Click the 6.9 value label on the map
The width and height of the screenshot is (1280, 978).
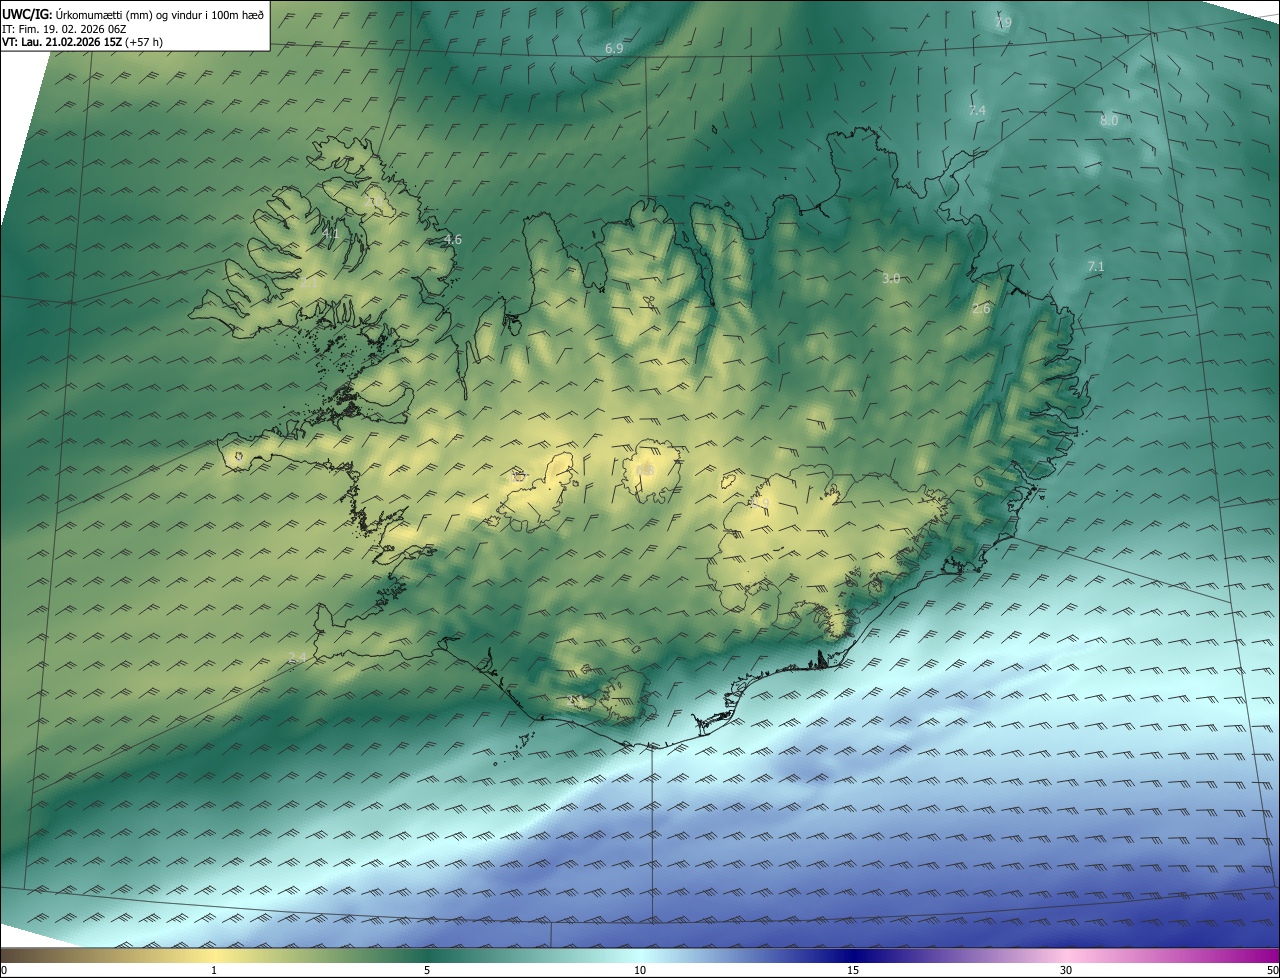pos(614,48)
